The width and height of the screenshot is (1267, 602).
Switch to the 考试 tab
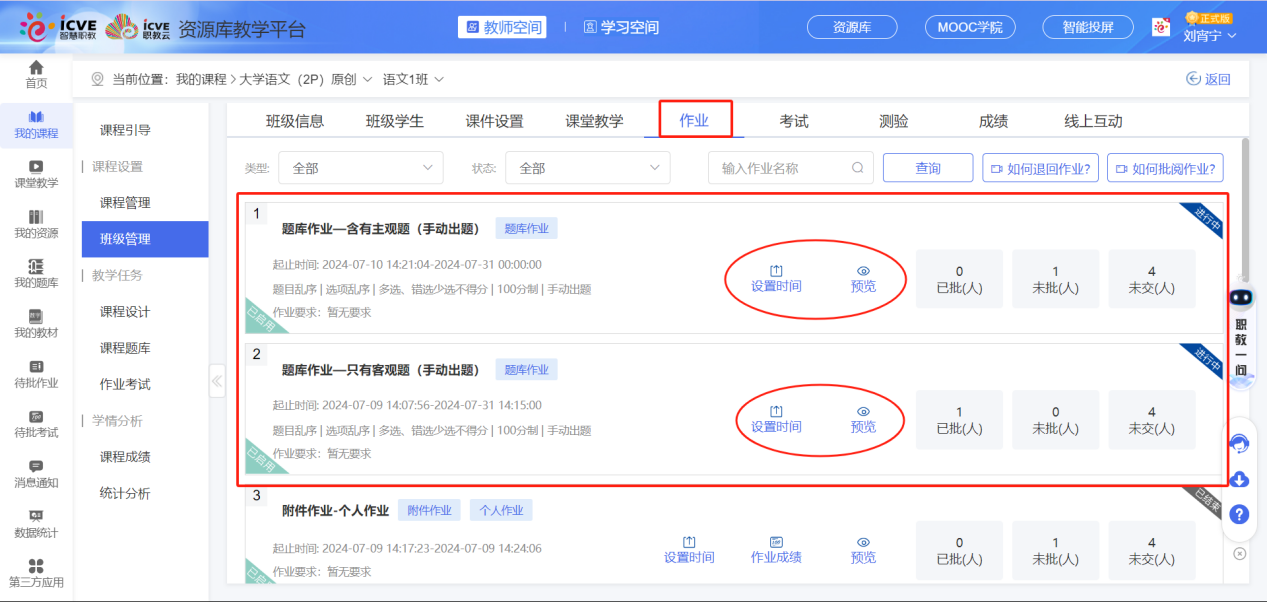(792, 119)
